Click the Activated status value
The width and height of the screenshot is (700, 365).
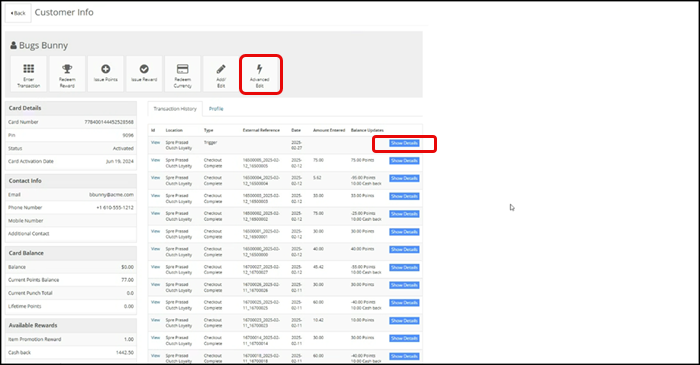click(x=123, y=148)
